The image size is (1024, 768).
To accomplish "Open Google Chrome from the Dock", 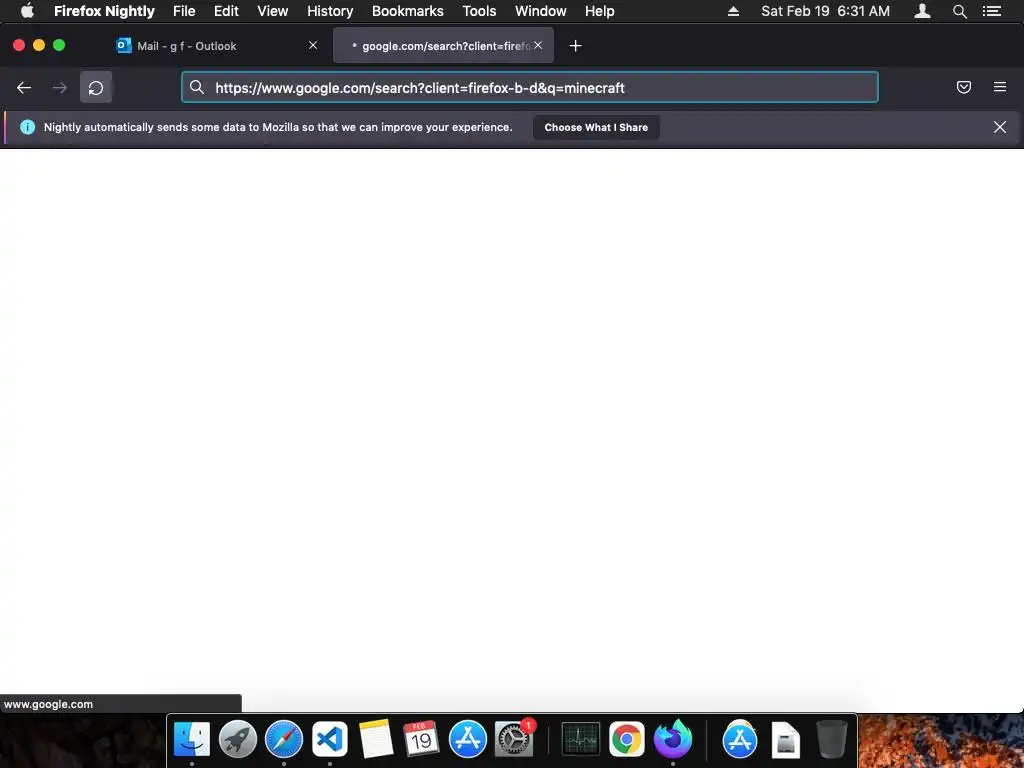I will (627, 739).
